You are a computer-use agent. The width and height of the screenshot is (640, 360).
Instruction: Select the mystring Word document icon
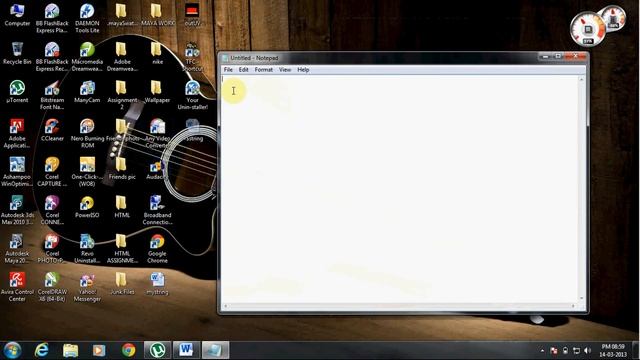[x=157, y=283]
